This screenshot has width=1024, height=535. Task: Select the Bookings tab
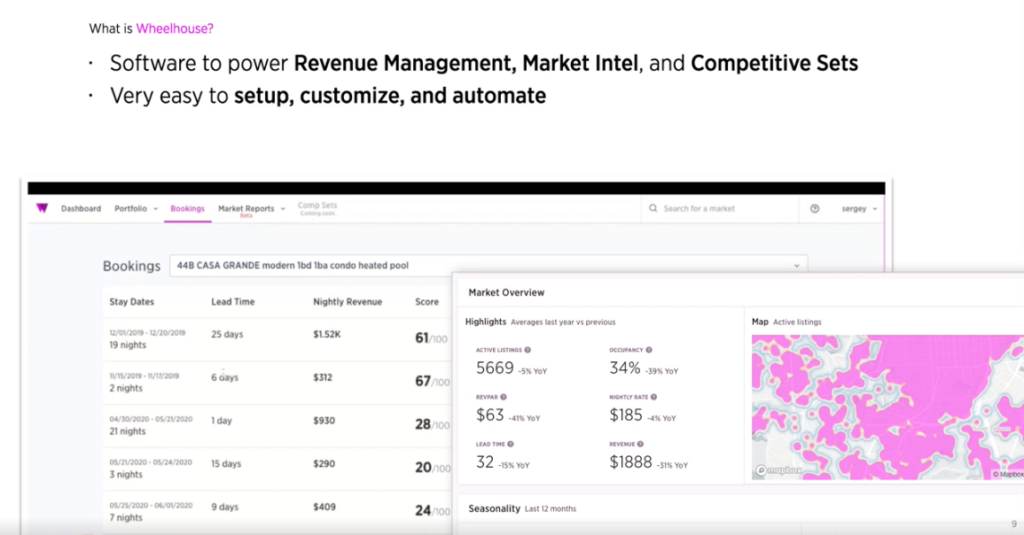click(187, 208)
